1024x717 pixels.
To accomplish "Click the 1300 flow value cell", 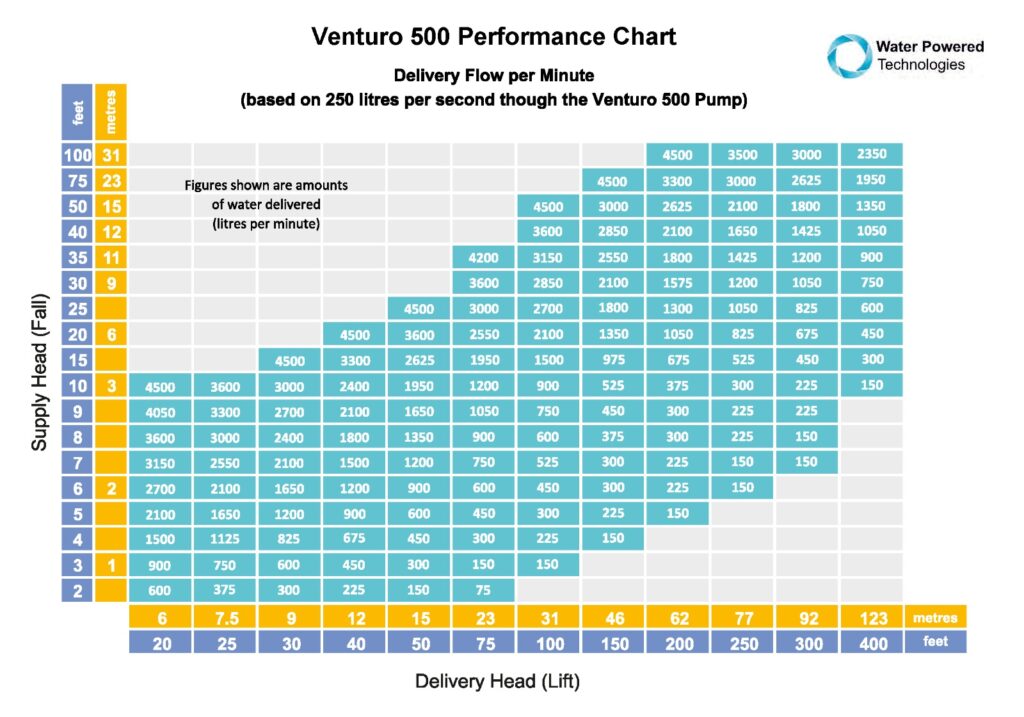I will [678, 308].
